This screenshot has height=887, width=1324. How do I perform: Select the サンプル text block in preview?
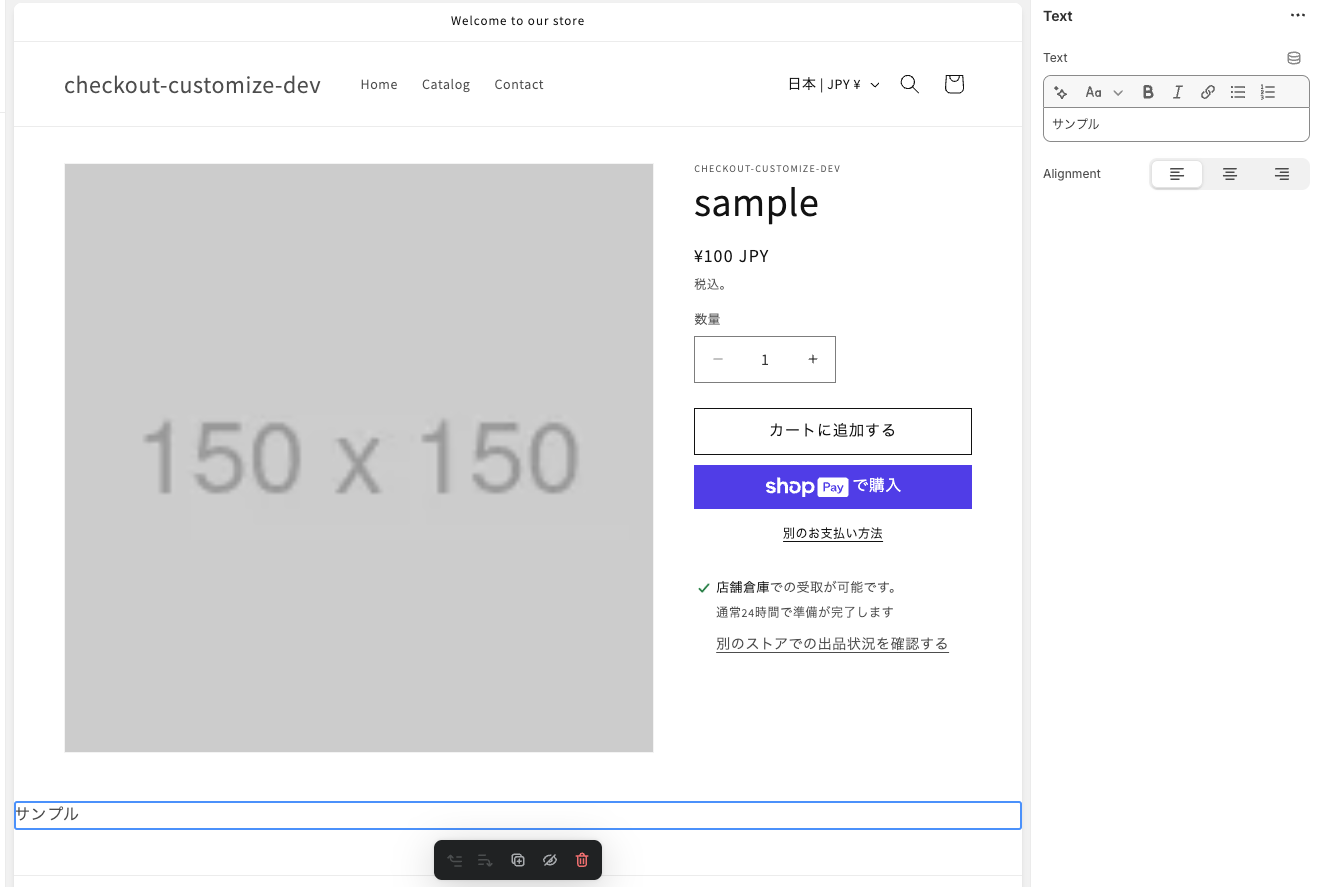518,815
